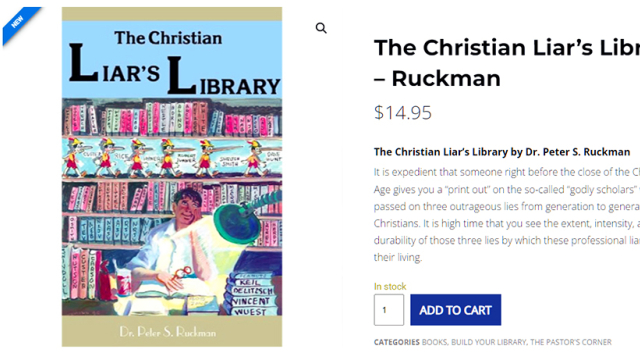Click the CATEGORIES label

[x=396, y=342]
